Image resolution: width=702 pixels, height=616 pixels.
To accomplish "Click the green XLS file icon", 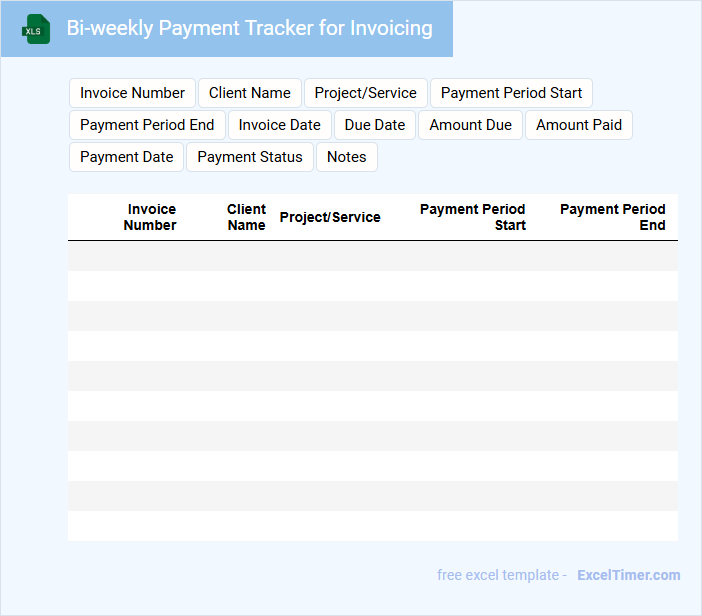I will click(36, 29).
